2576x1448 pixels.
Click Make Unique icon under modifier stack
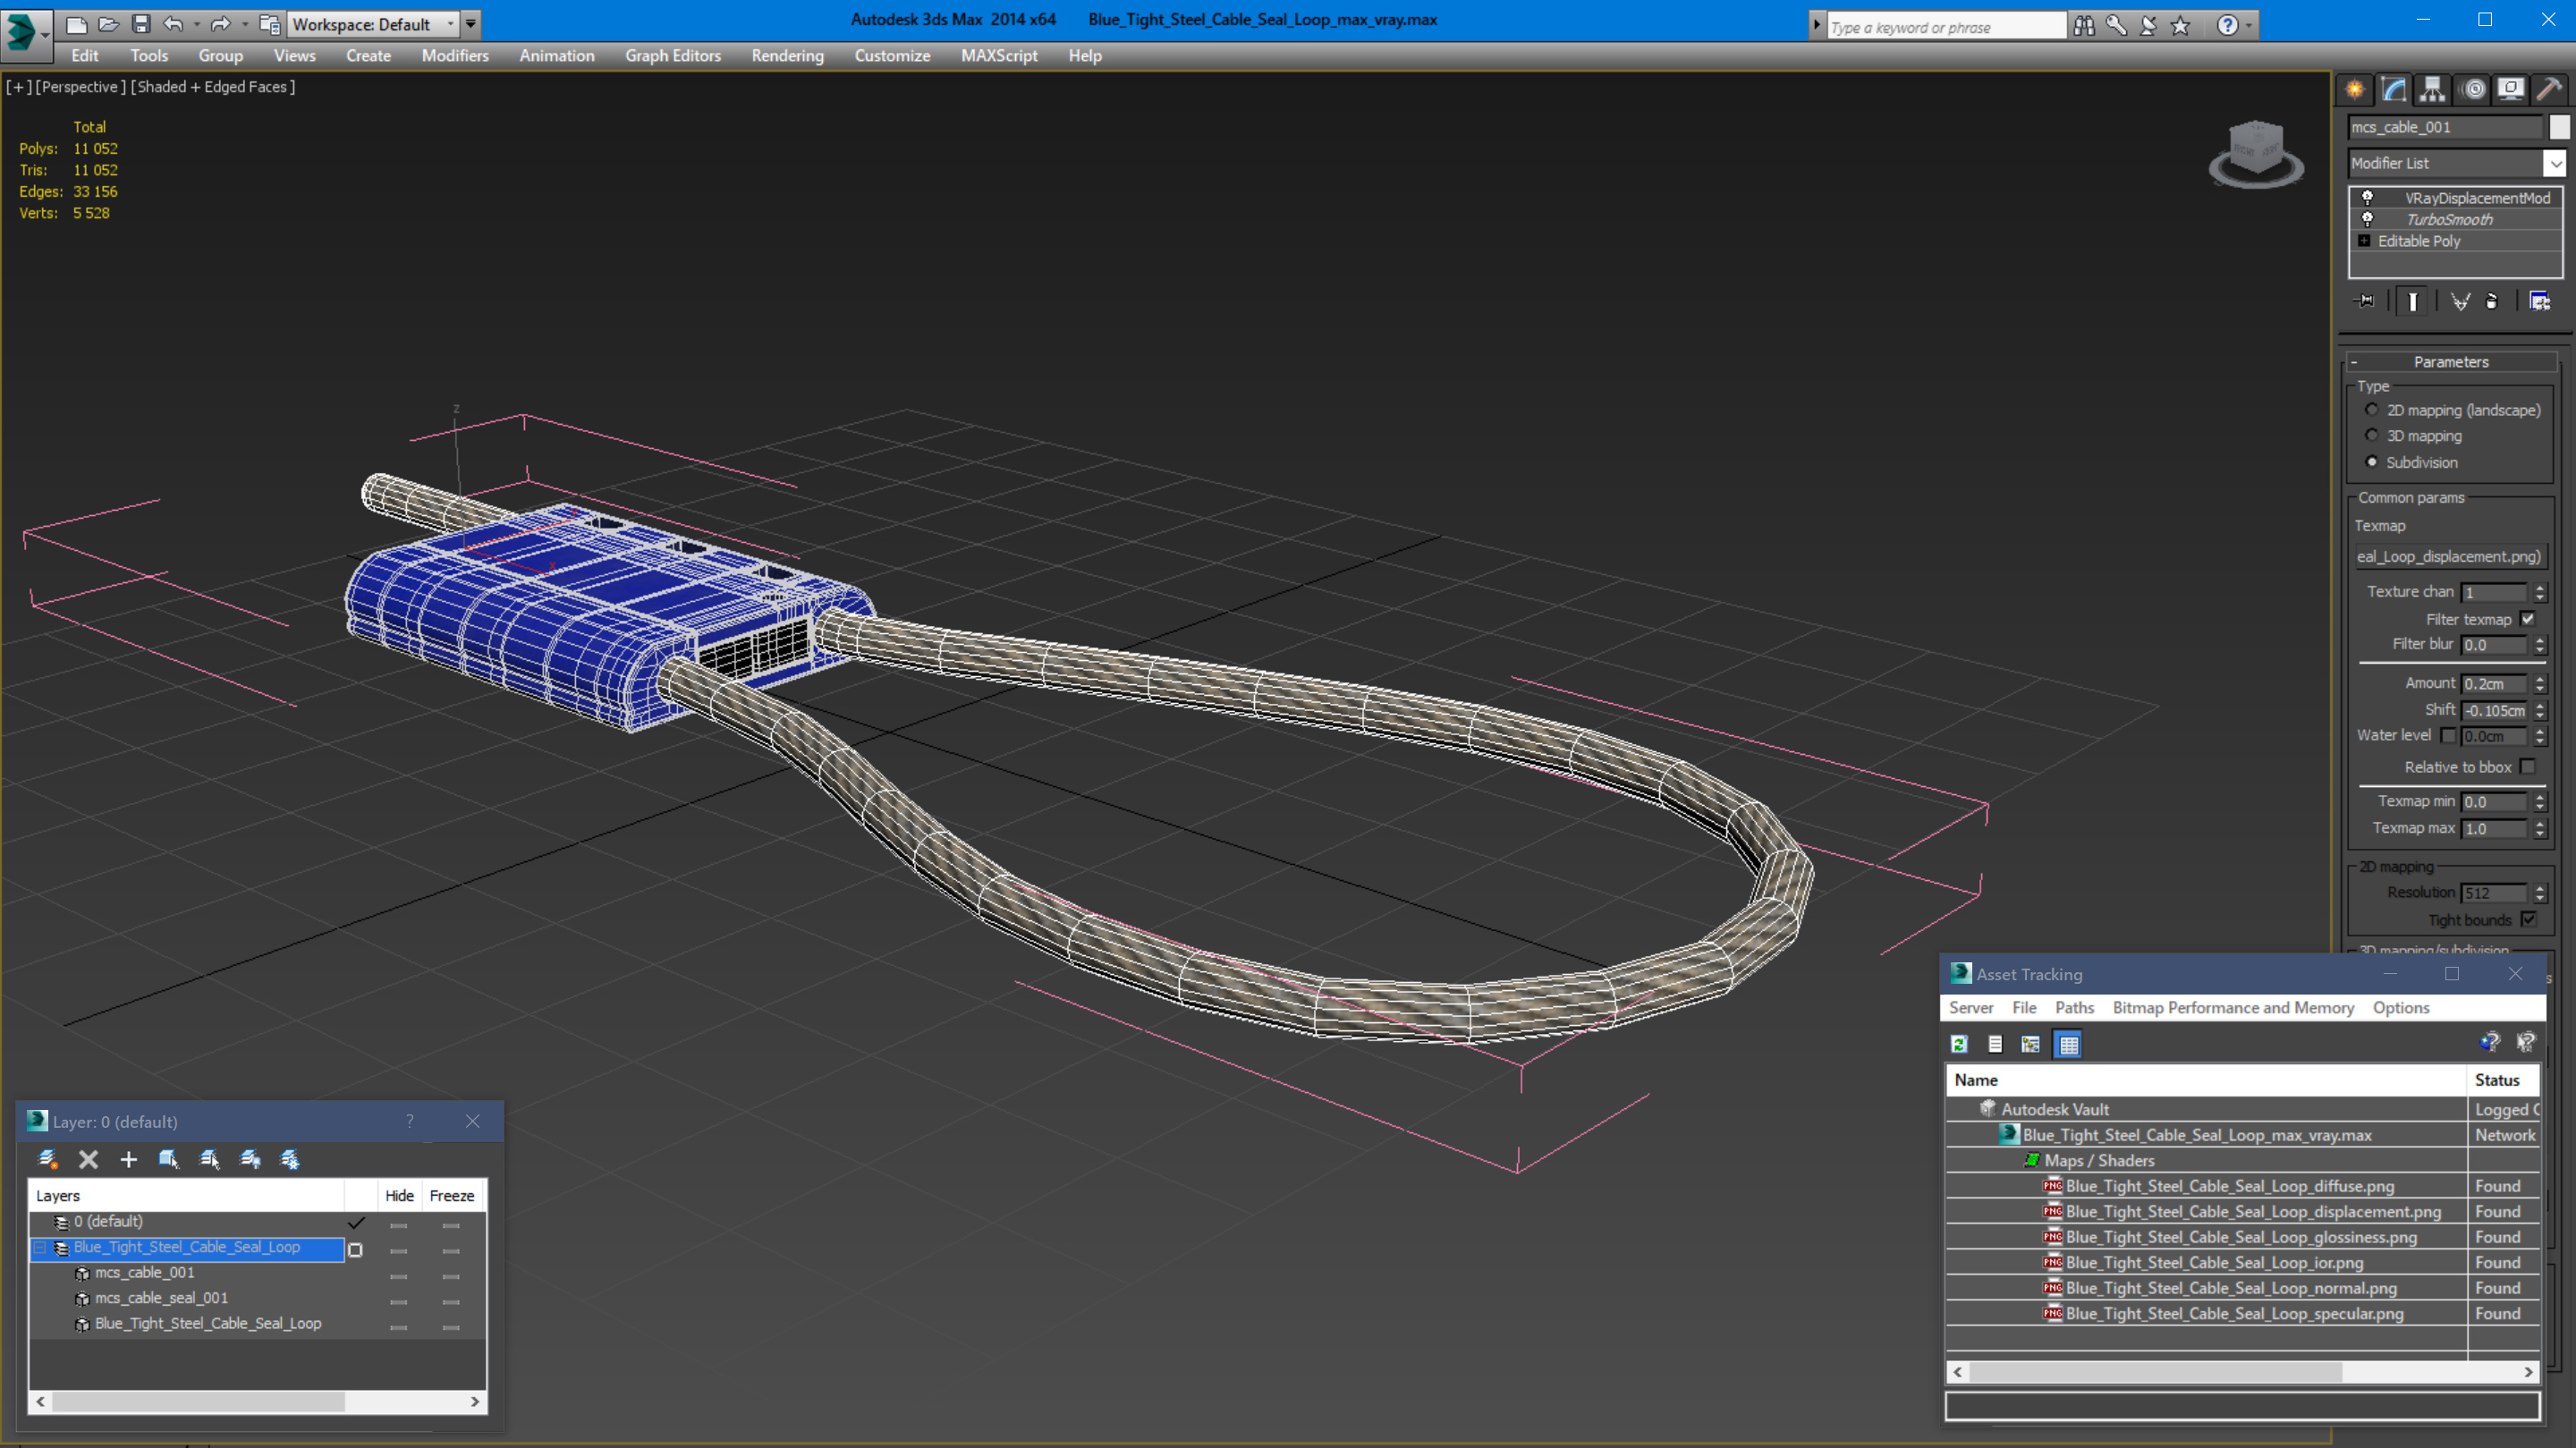point(2460,301)
